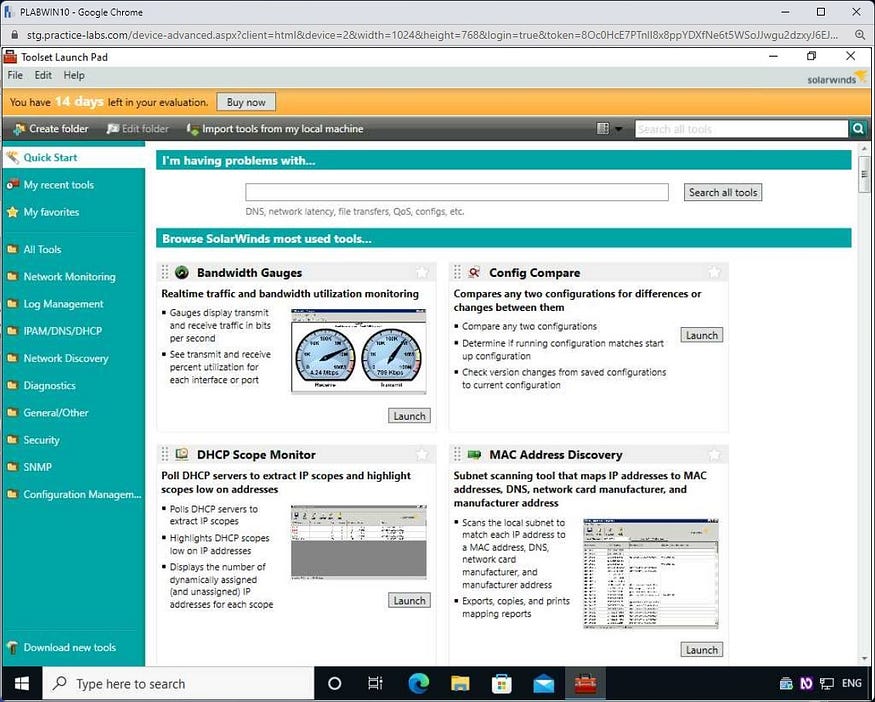
Task: Open the layout view dropdown arrow
Action: tap(618, 129)
